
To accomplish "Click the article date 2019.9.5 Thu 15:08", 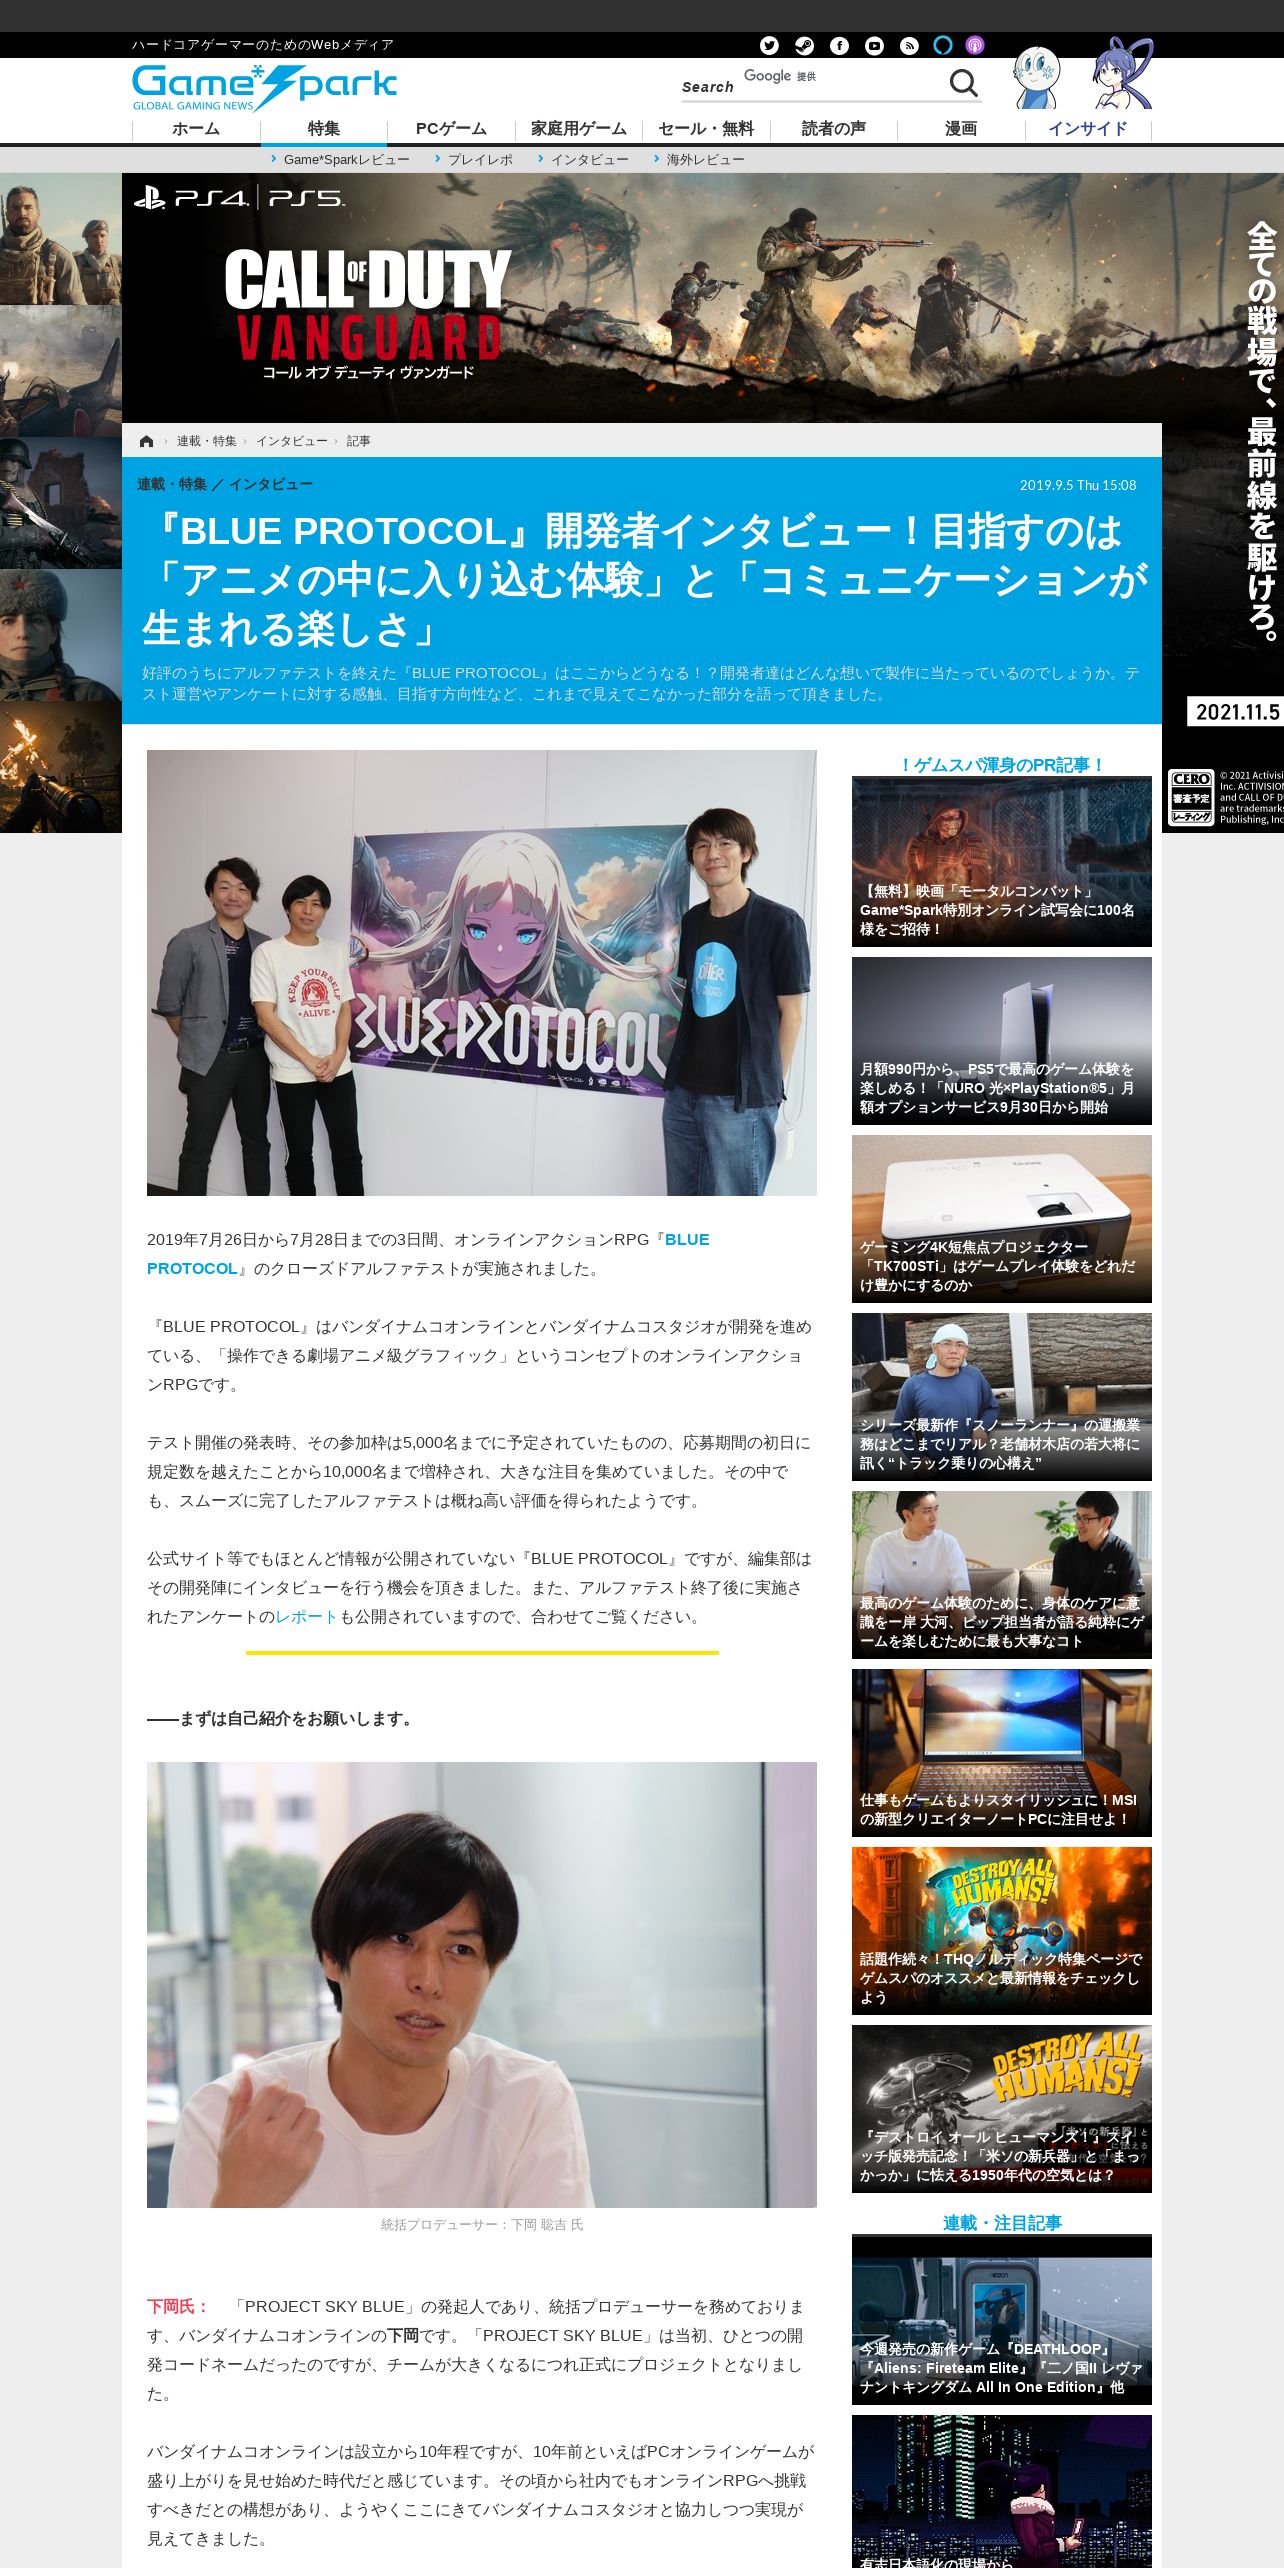I will click(1077, 485).
